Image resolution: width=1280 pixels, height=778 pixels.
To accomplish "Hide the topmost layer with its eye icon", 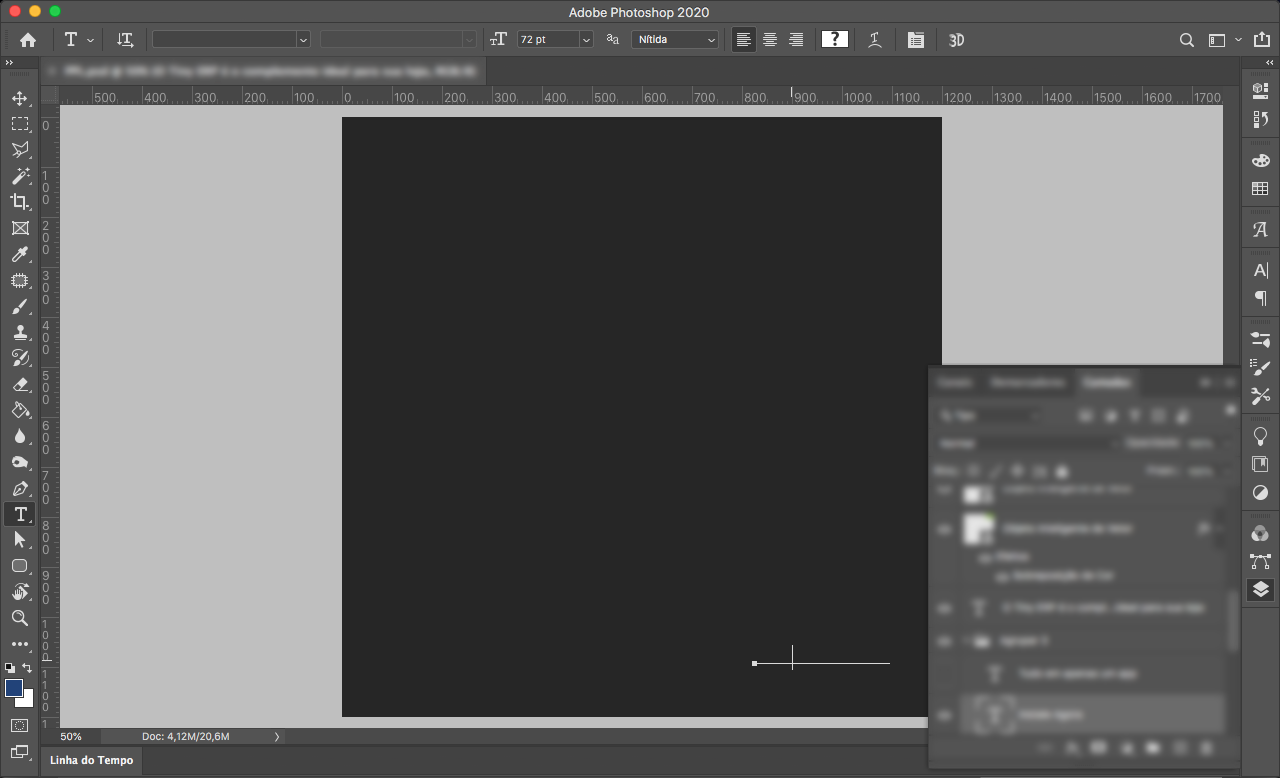I will click(x=944, y=490).
